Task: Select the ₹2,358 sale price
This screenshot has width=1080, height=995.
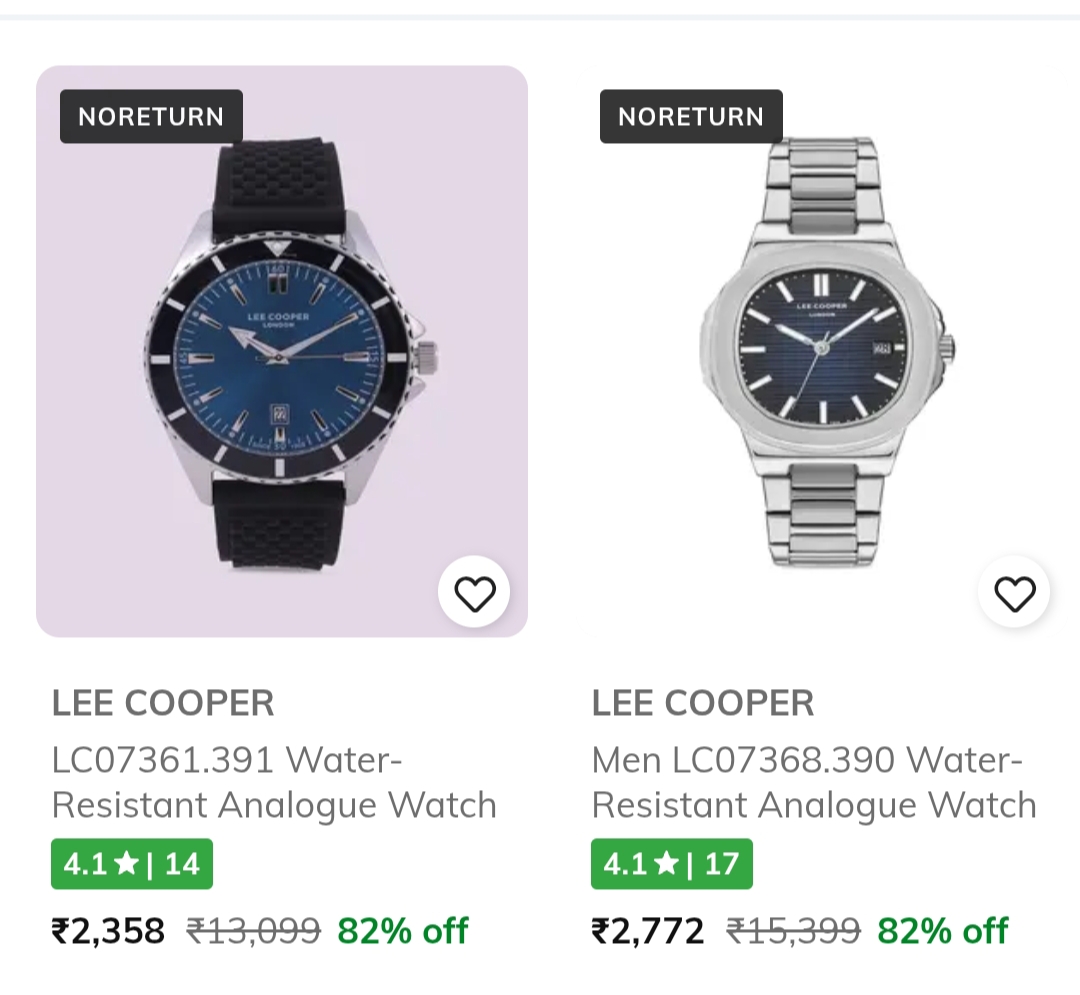Action: [x=108, y=931]
